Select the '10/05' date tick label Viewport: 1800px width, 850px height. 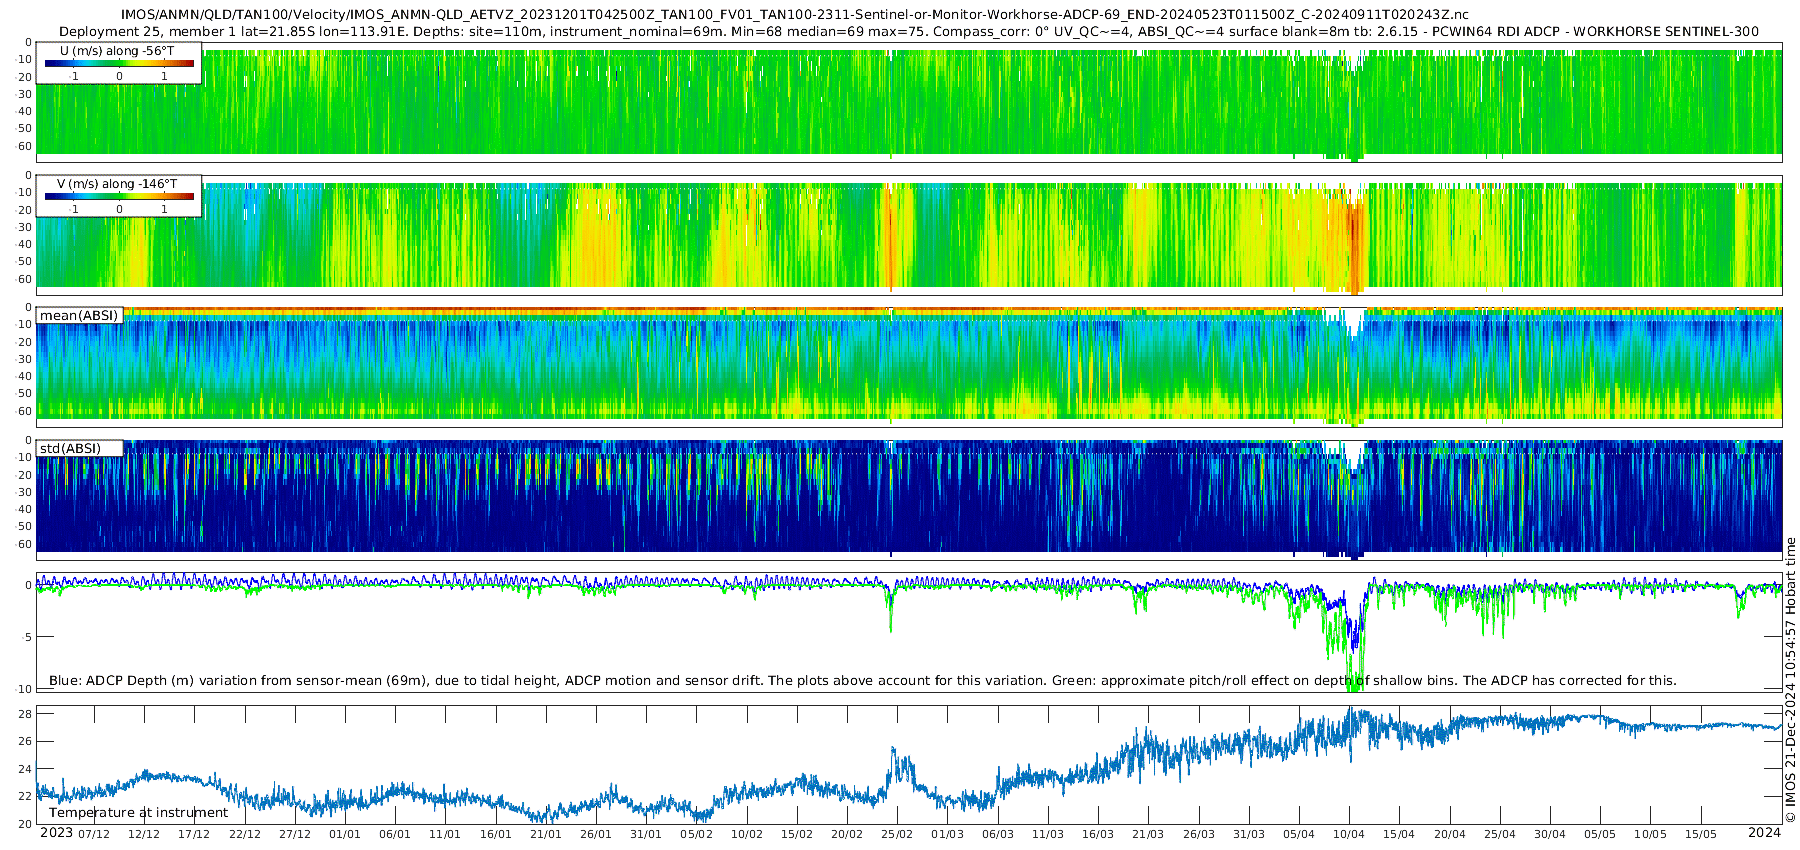1650,835
